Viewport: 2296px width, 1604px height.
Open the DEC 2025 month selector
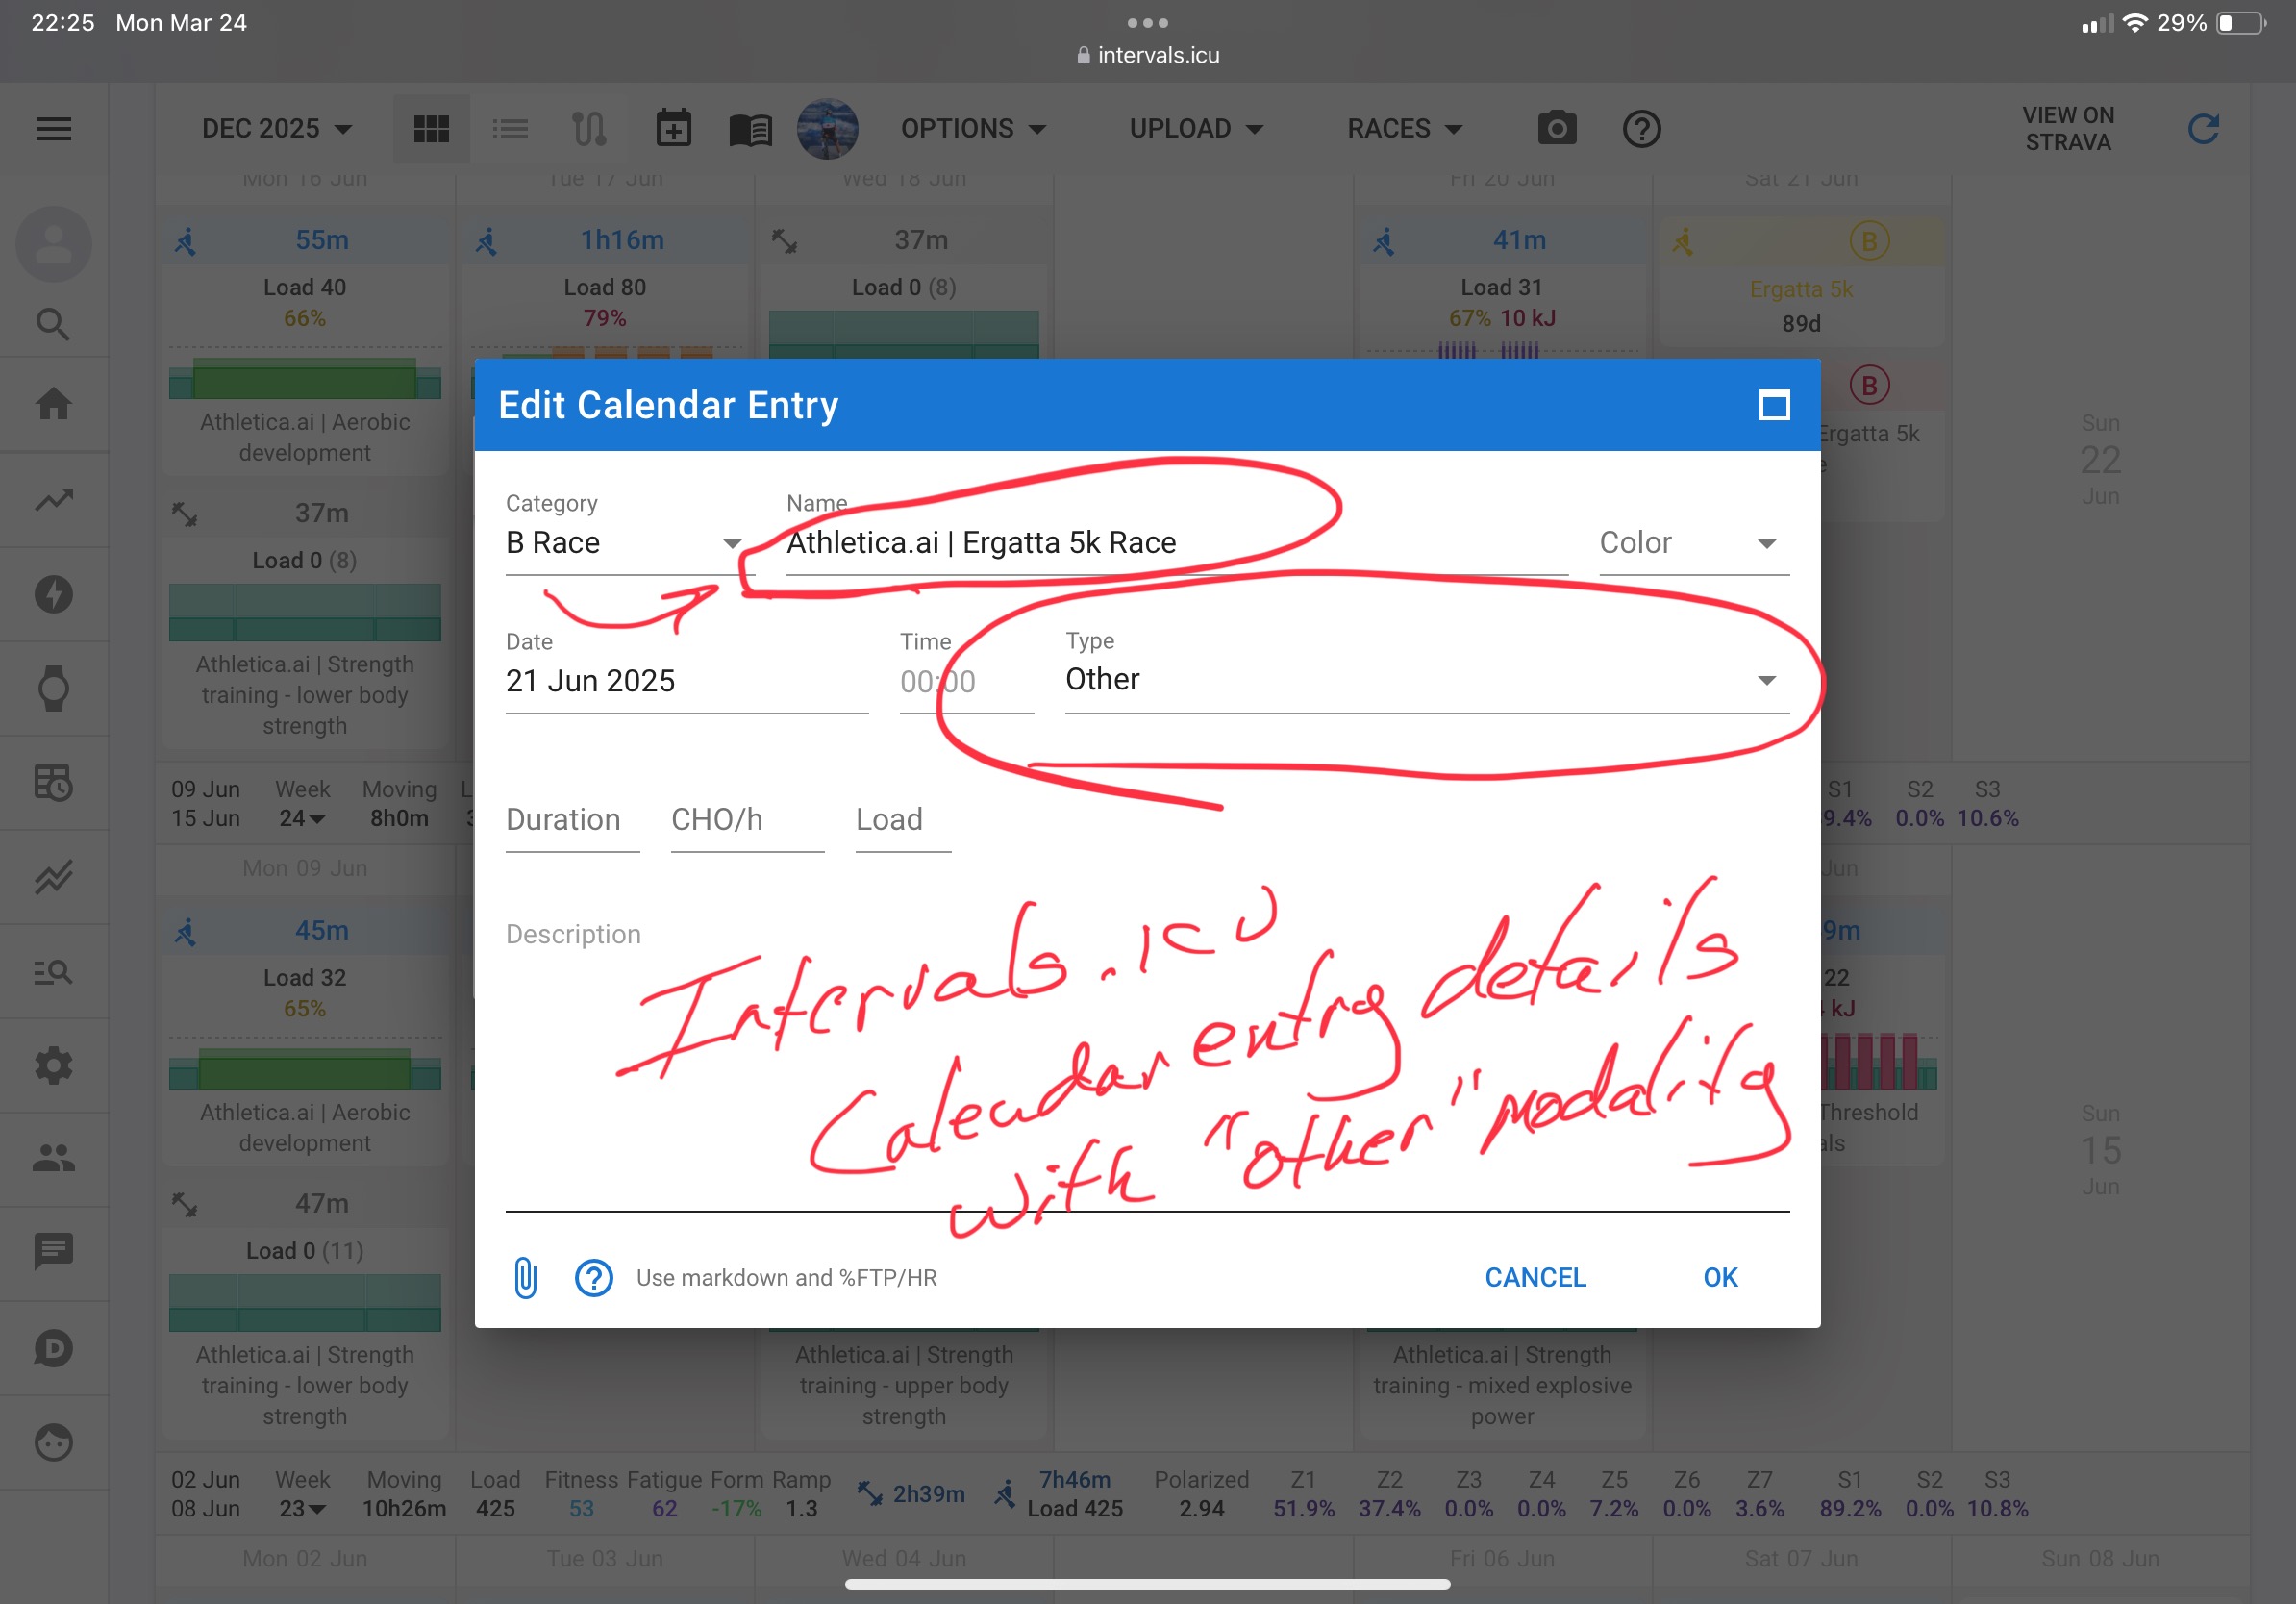[x=277, y=128]
